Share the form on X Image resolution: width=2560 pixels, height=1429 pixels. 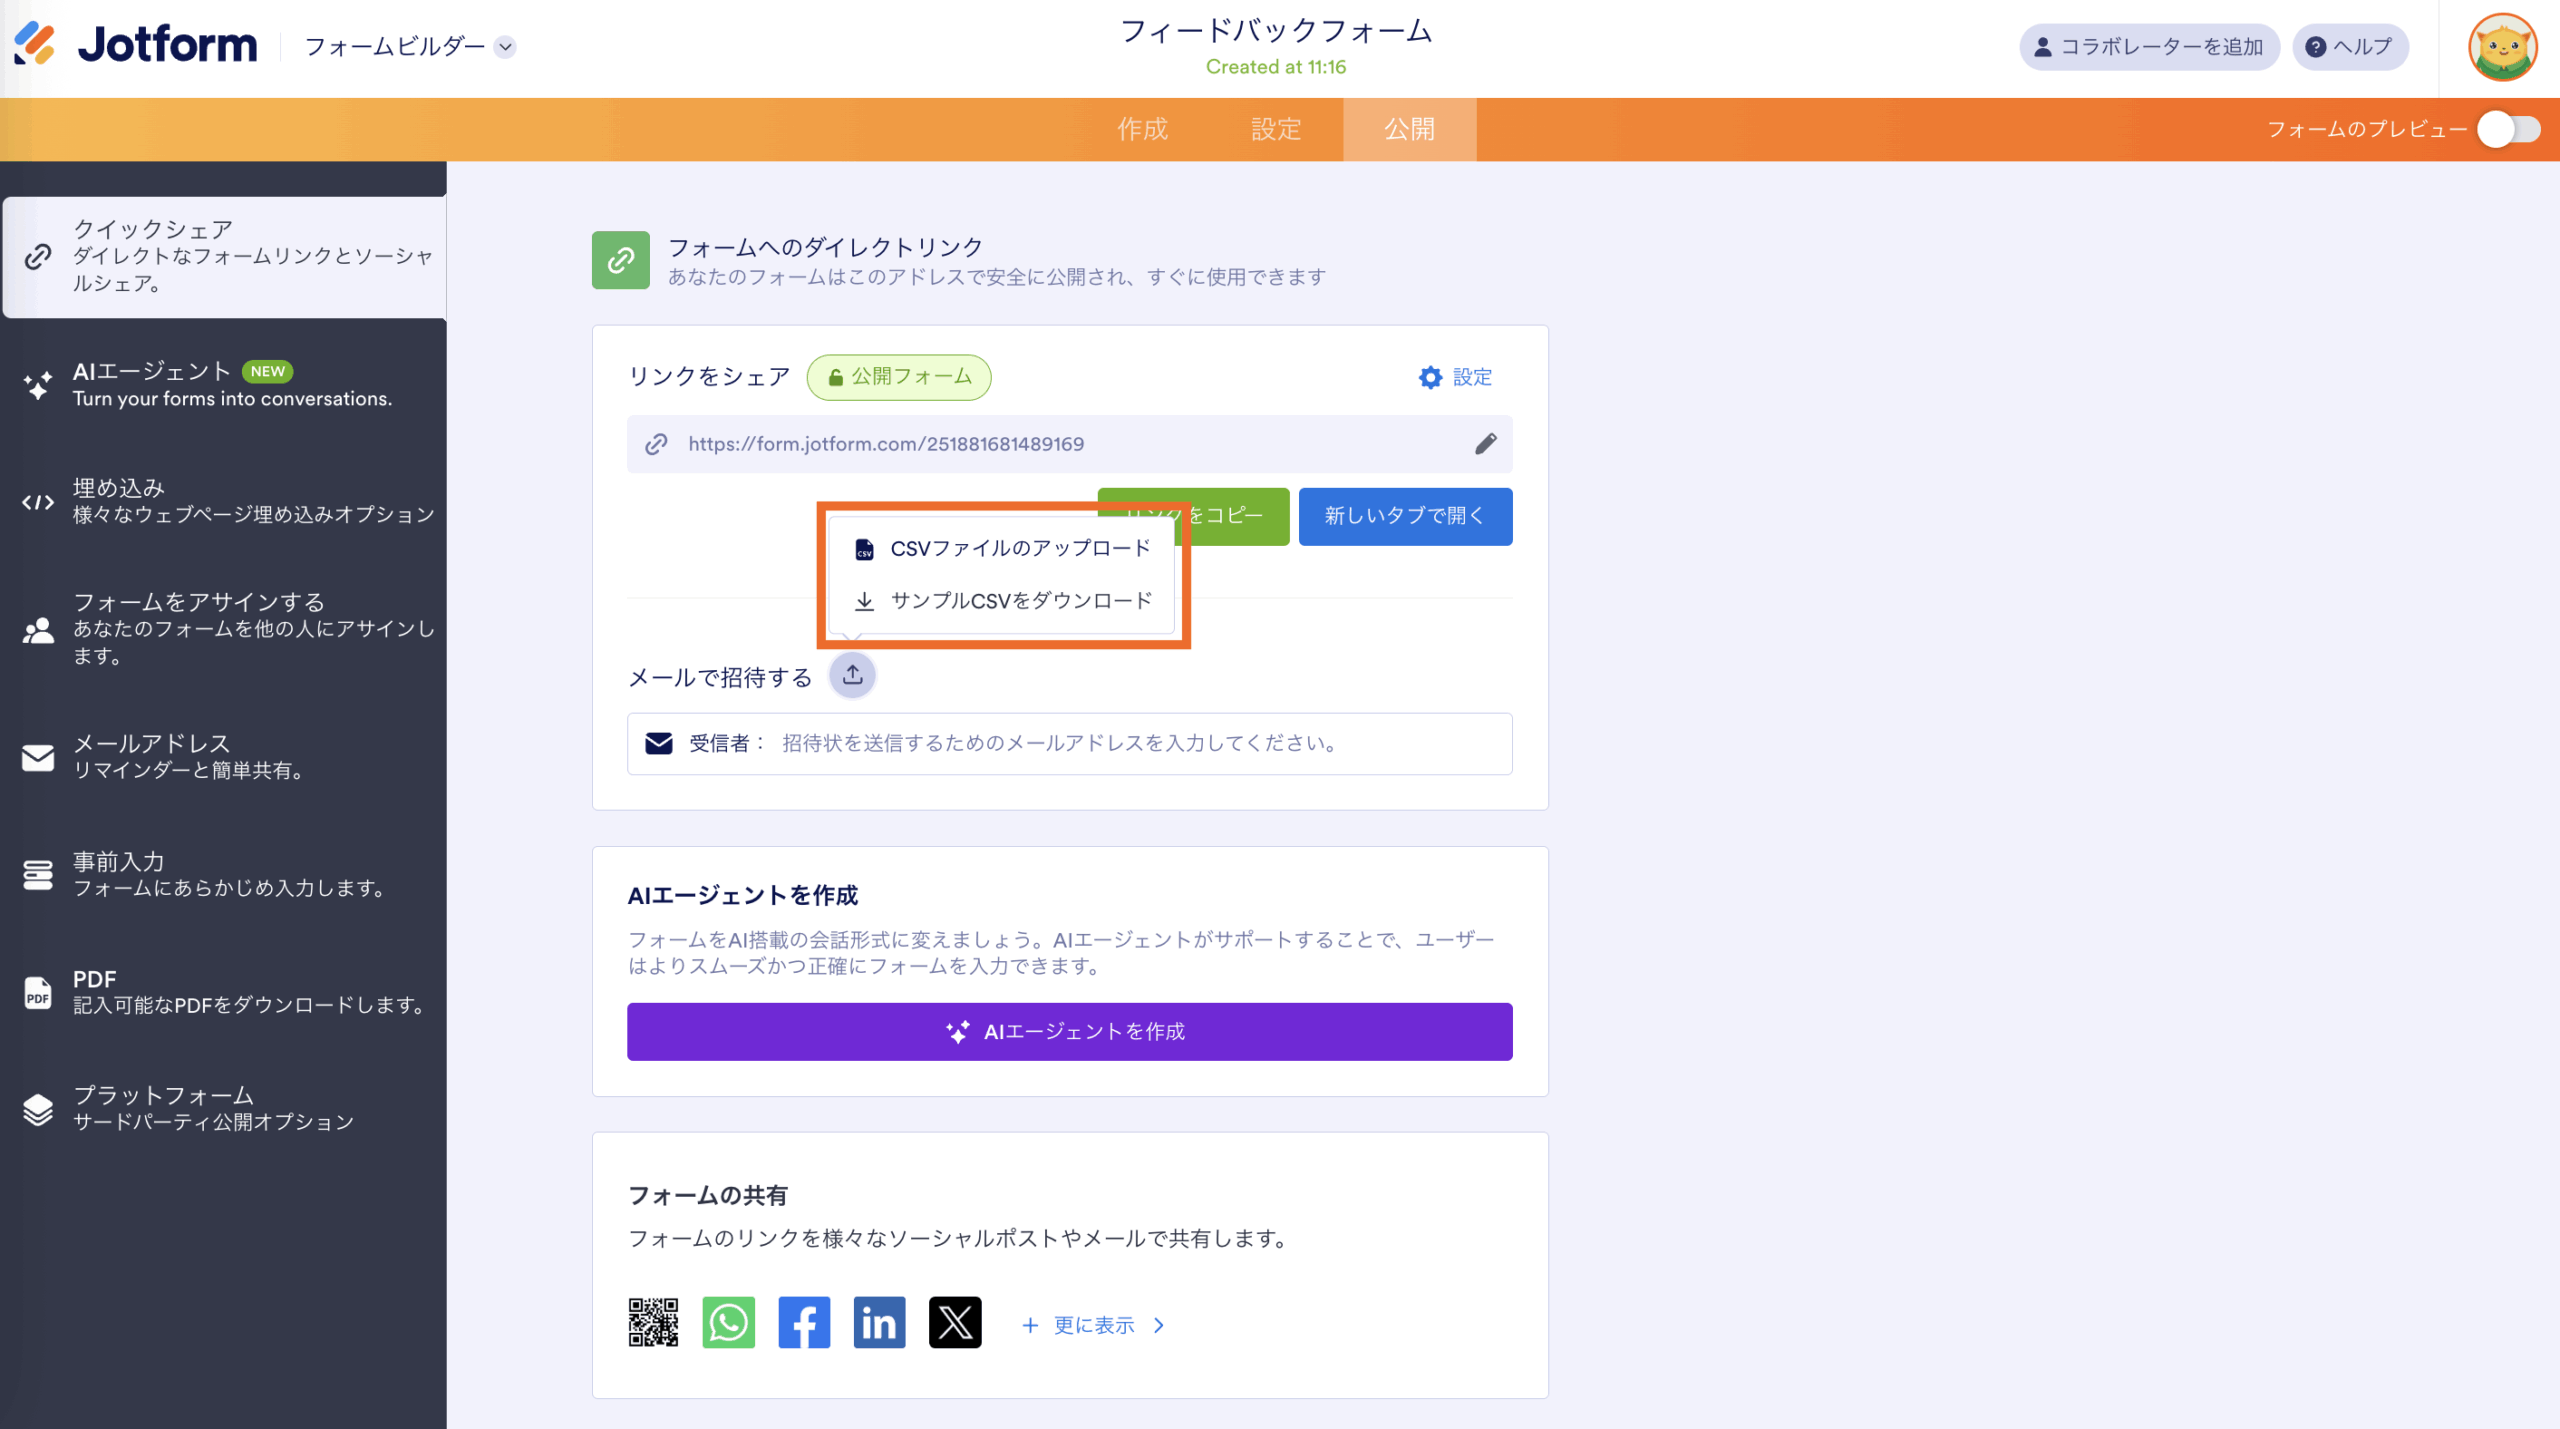[955, 1323]
